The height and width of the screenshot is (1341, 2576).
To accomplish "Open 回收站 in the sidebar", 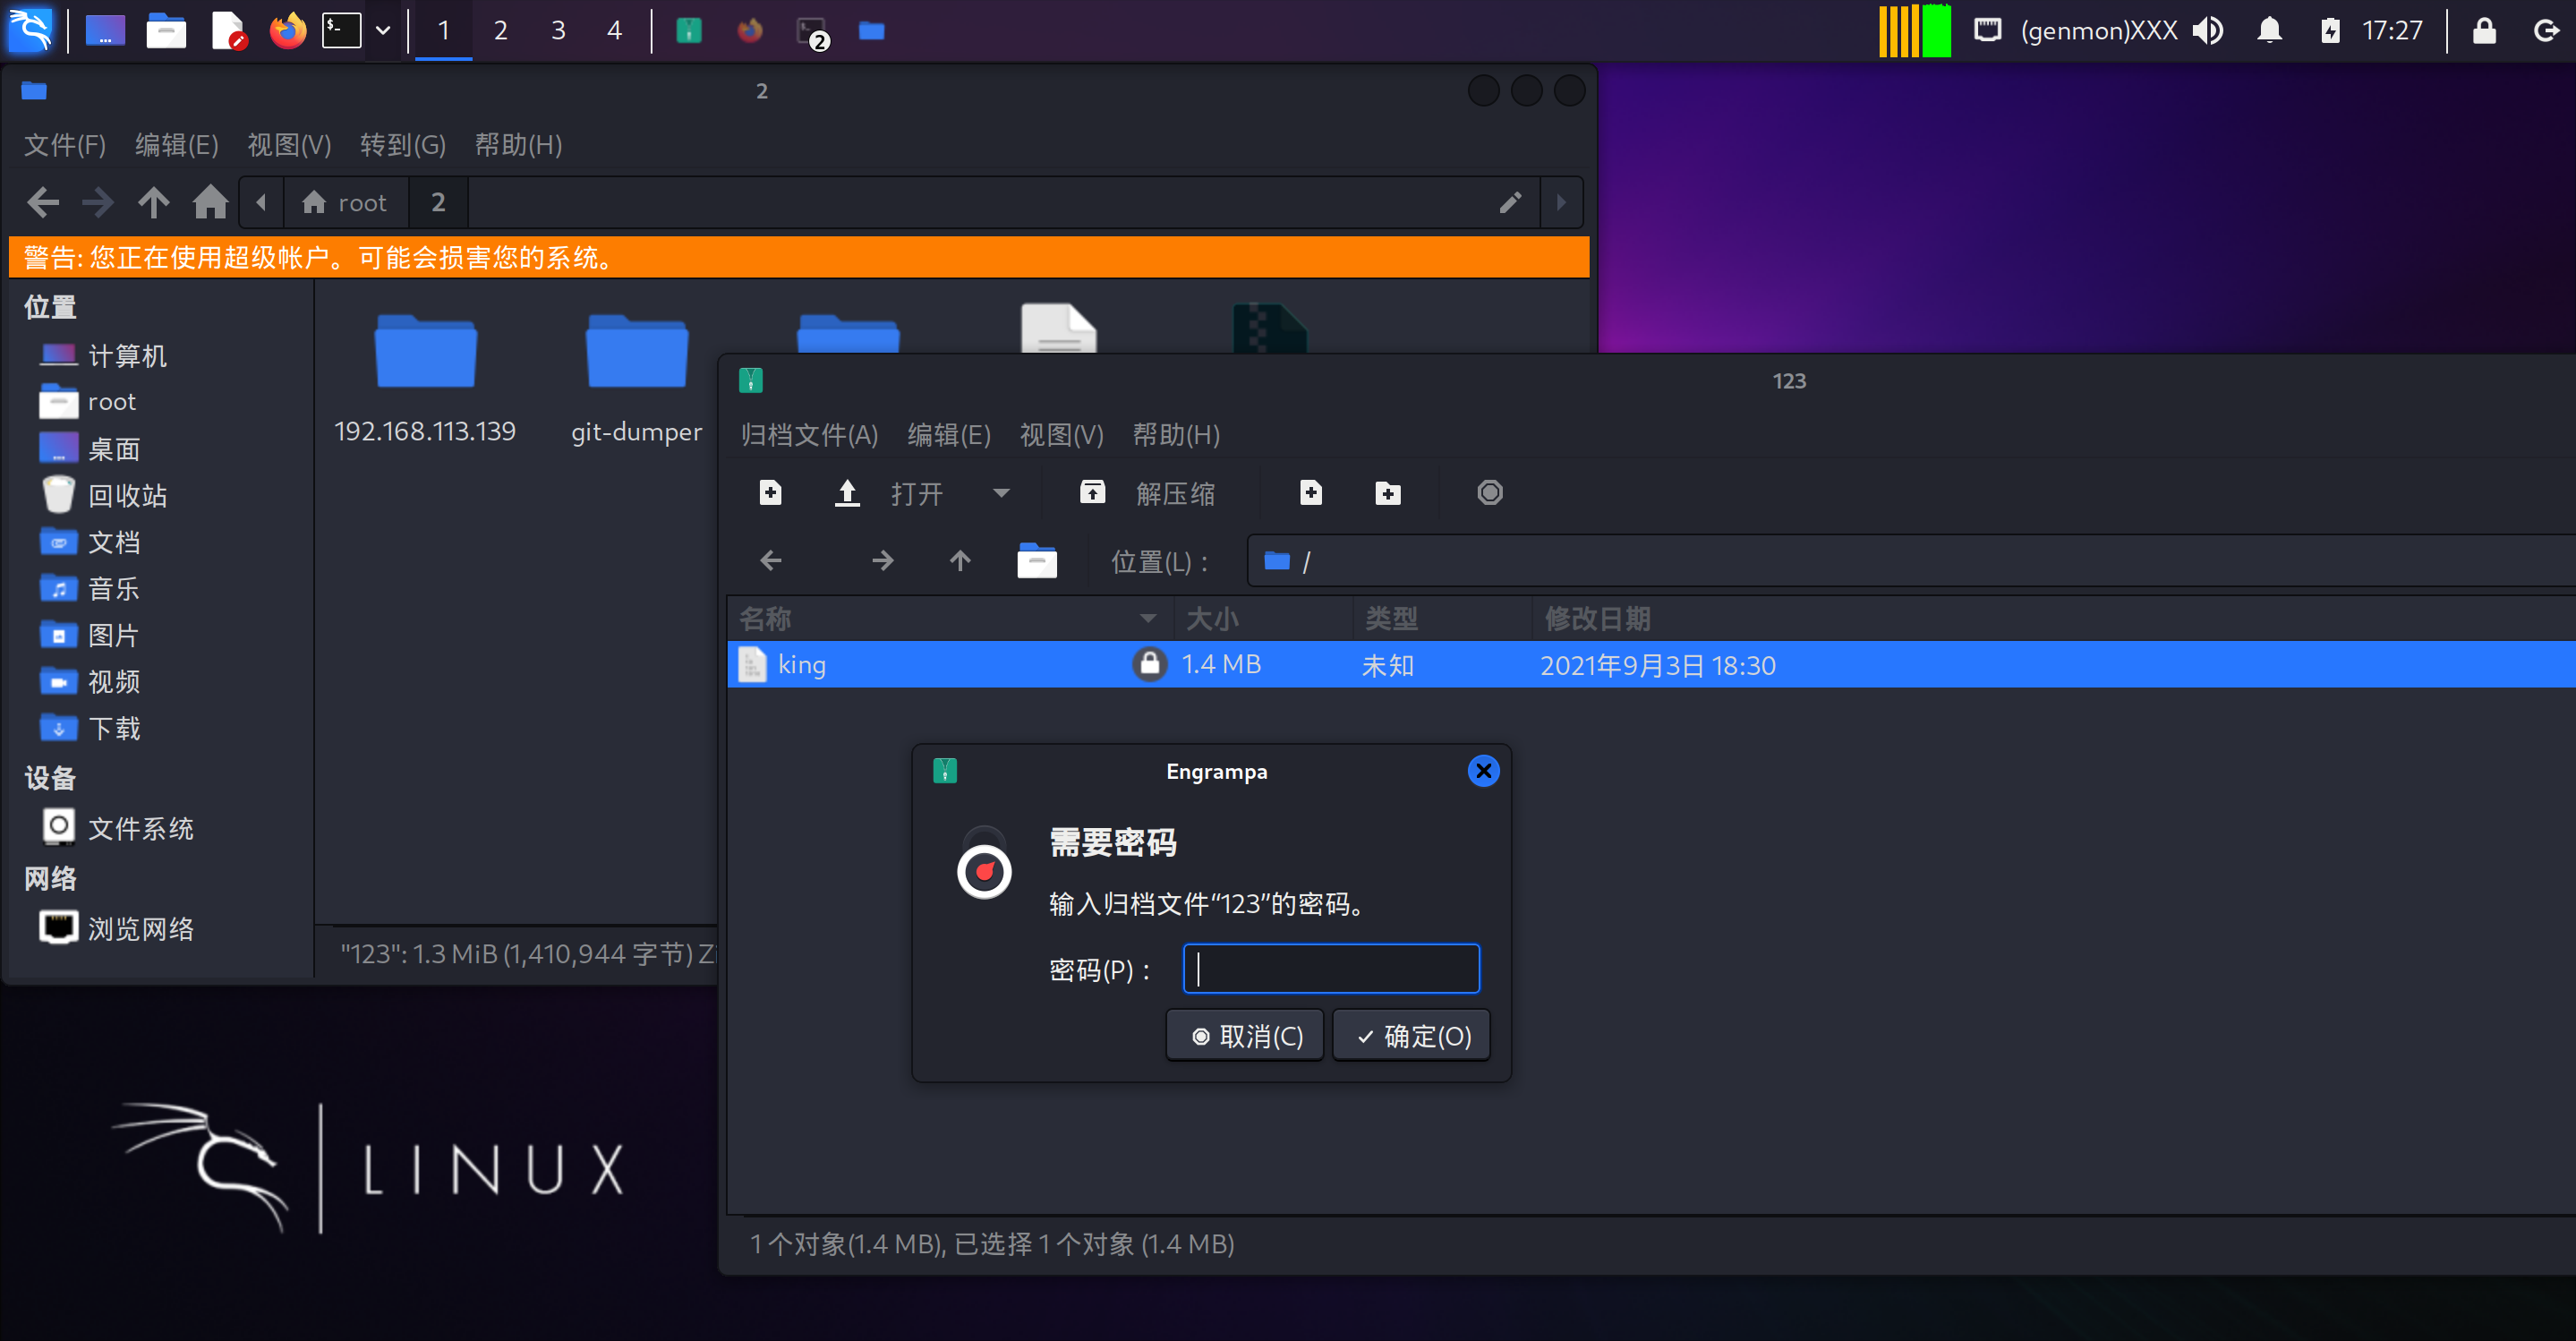I will (x=127, y=495).
